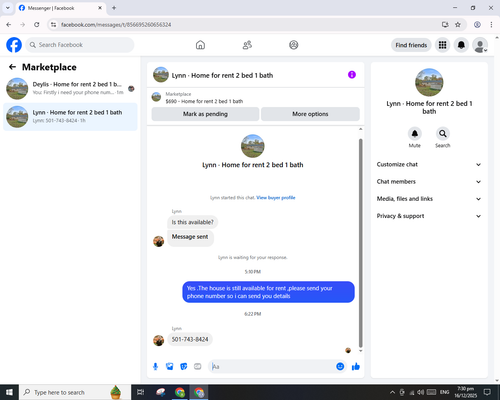Open the Windows notification center icon
This screenshot has height=400, width=500.
pos(487,392)
